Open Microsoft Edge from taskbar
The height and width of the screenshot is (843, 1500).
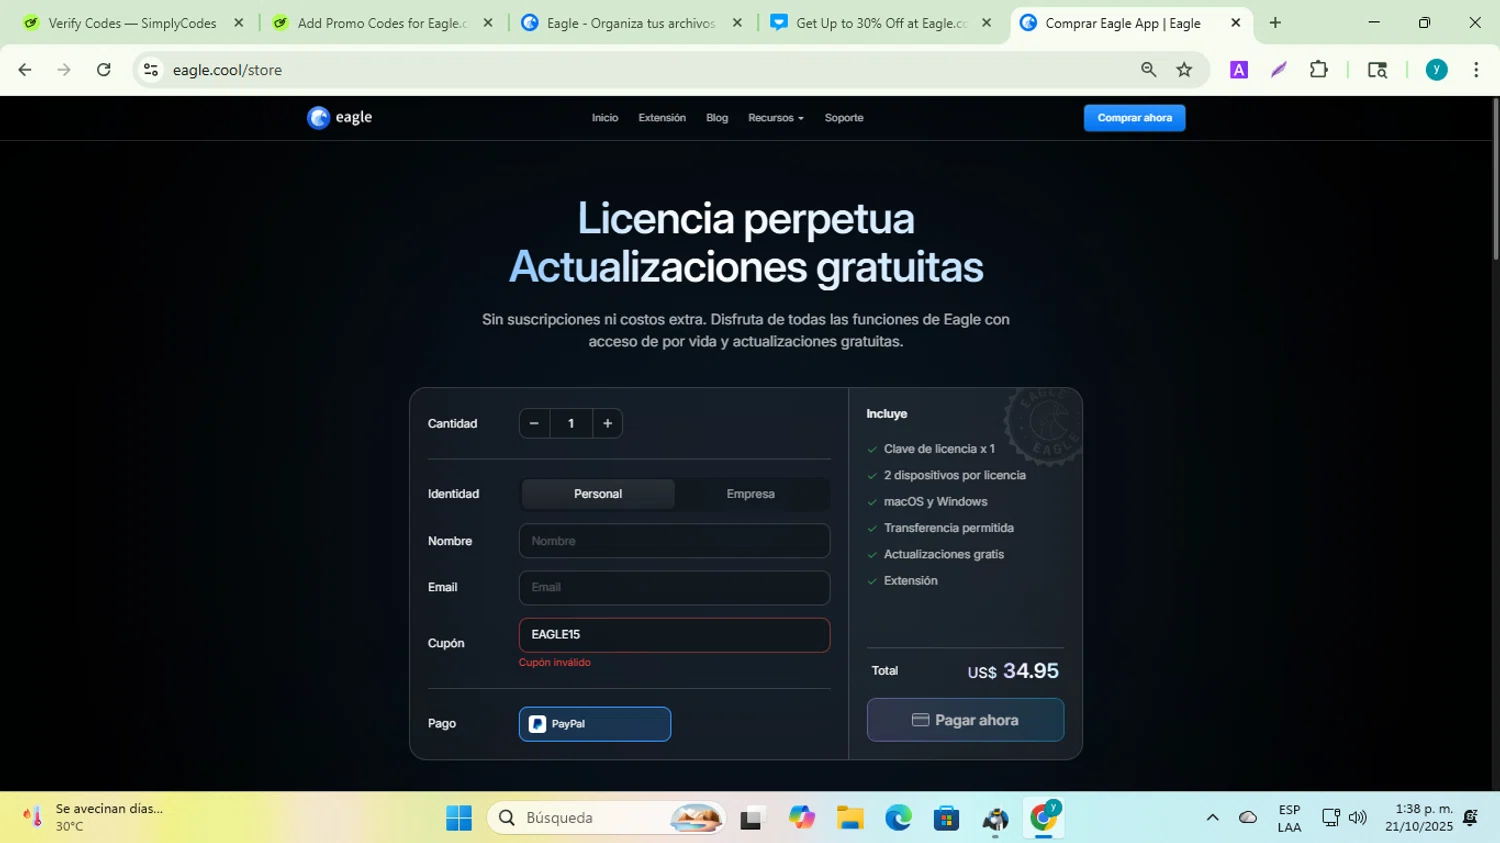point(898,818)
